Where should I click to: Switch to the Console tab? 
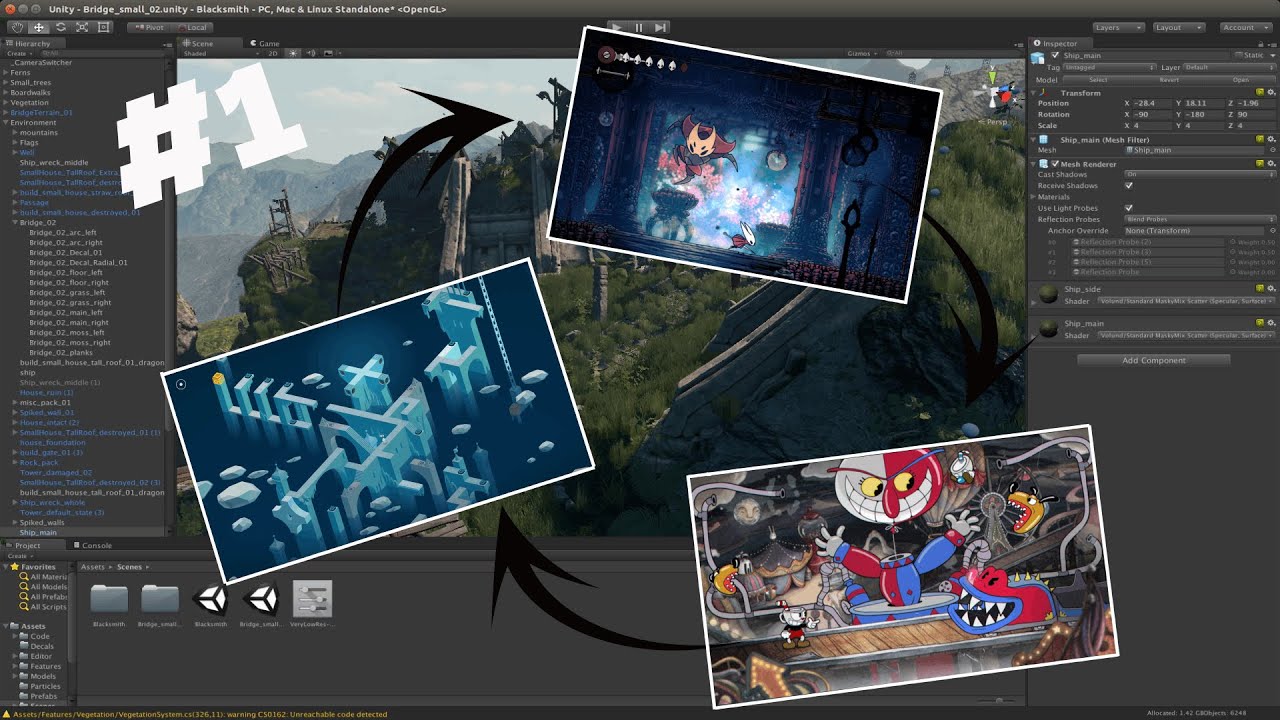point(93,545)
